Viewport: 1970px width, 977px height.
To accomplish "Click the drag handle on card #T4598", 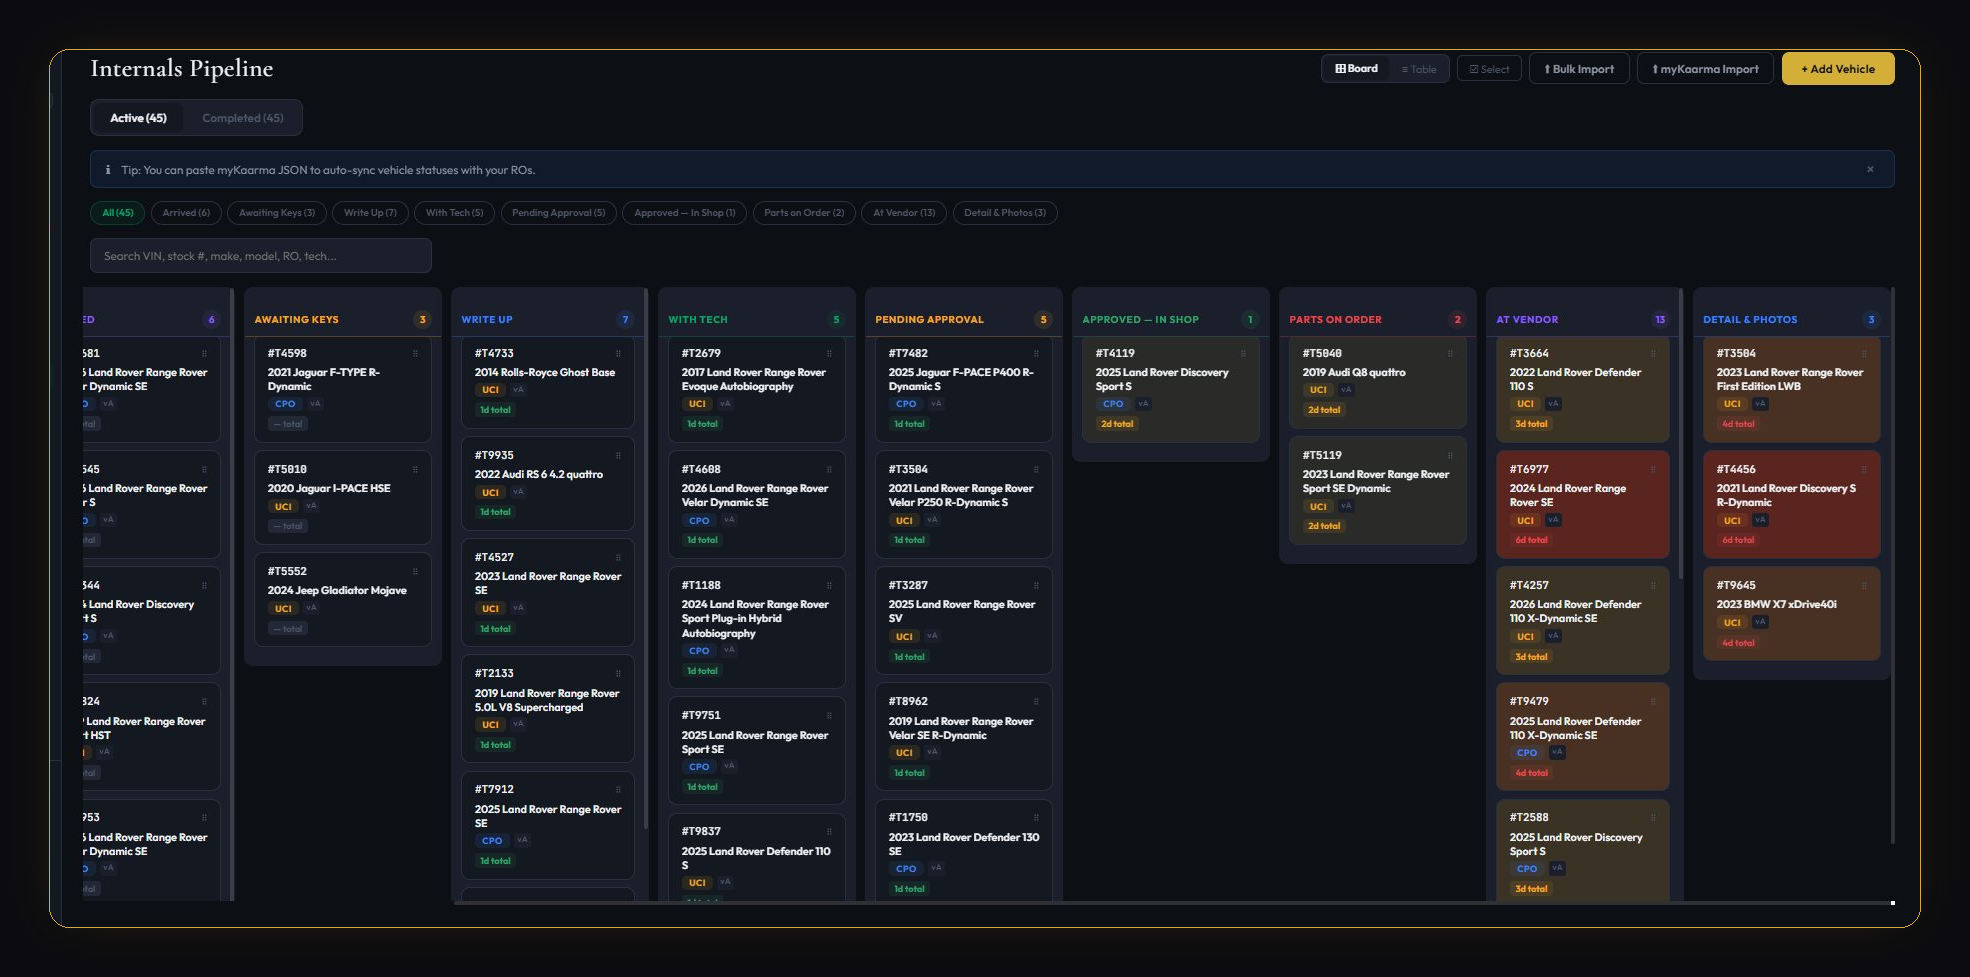I will tap(414, 352).
